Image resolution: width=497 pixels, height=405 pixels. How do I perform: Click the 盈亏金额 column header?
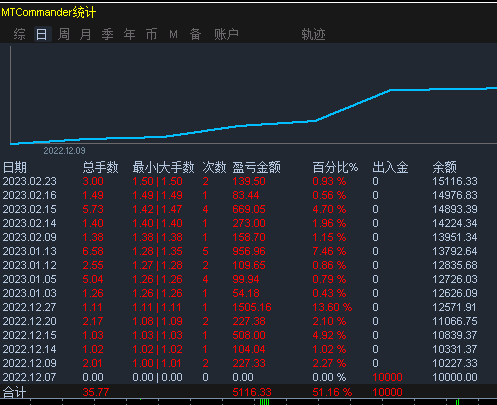[x=256, y=167]
